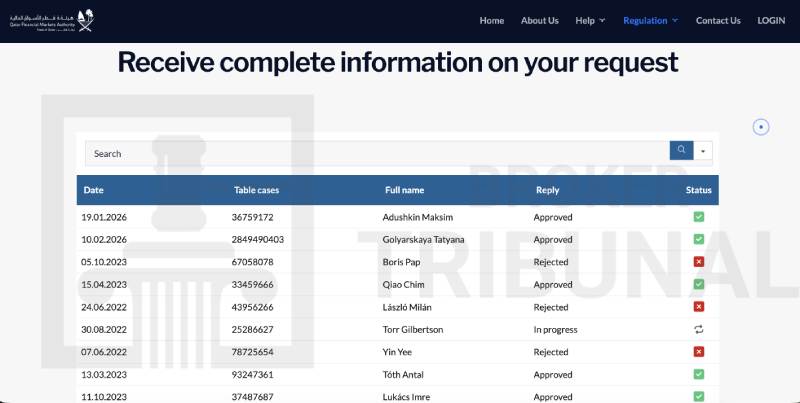The height and width of the screenshot is (403, 800).
Task: Click the In progress reply text
Action: point(556,330)
